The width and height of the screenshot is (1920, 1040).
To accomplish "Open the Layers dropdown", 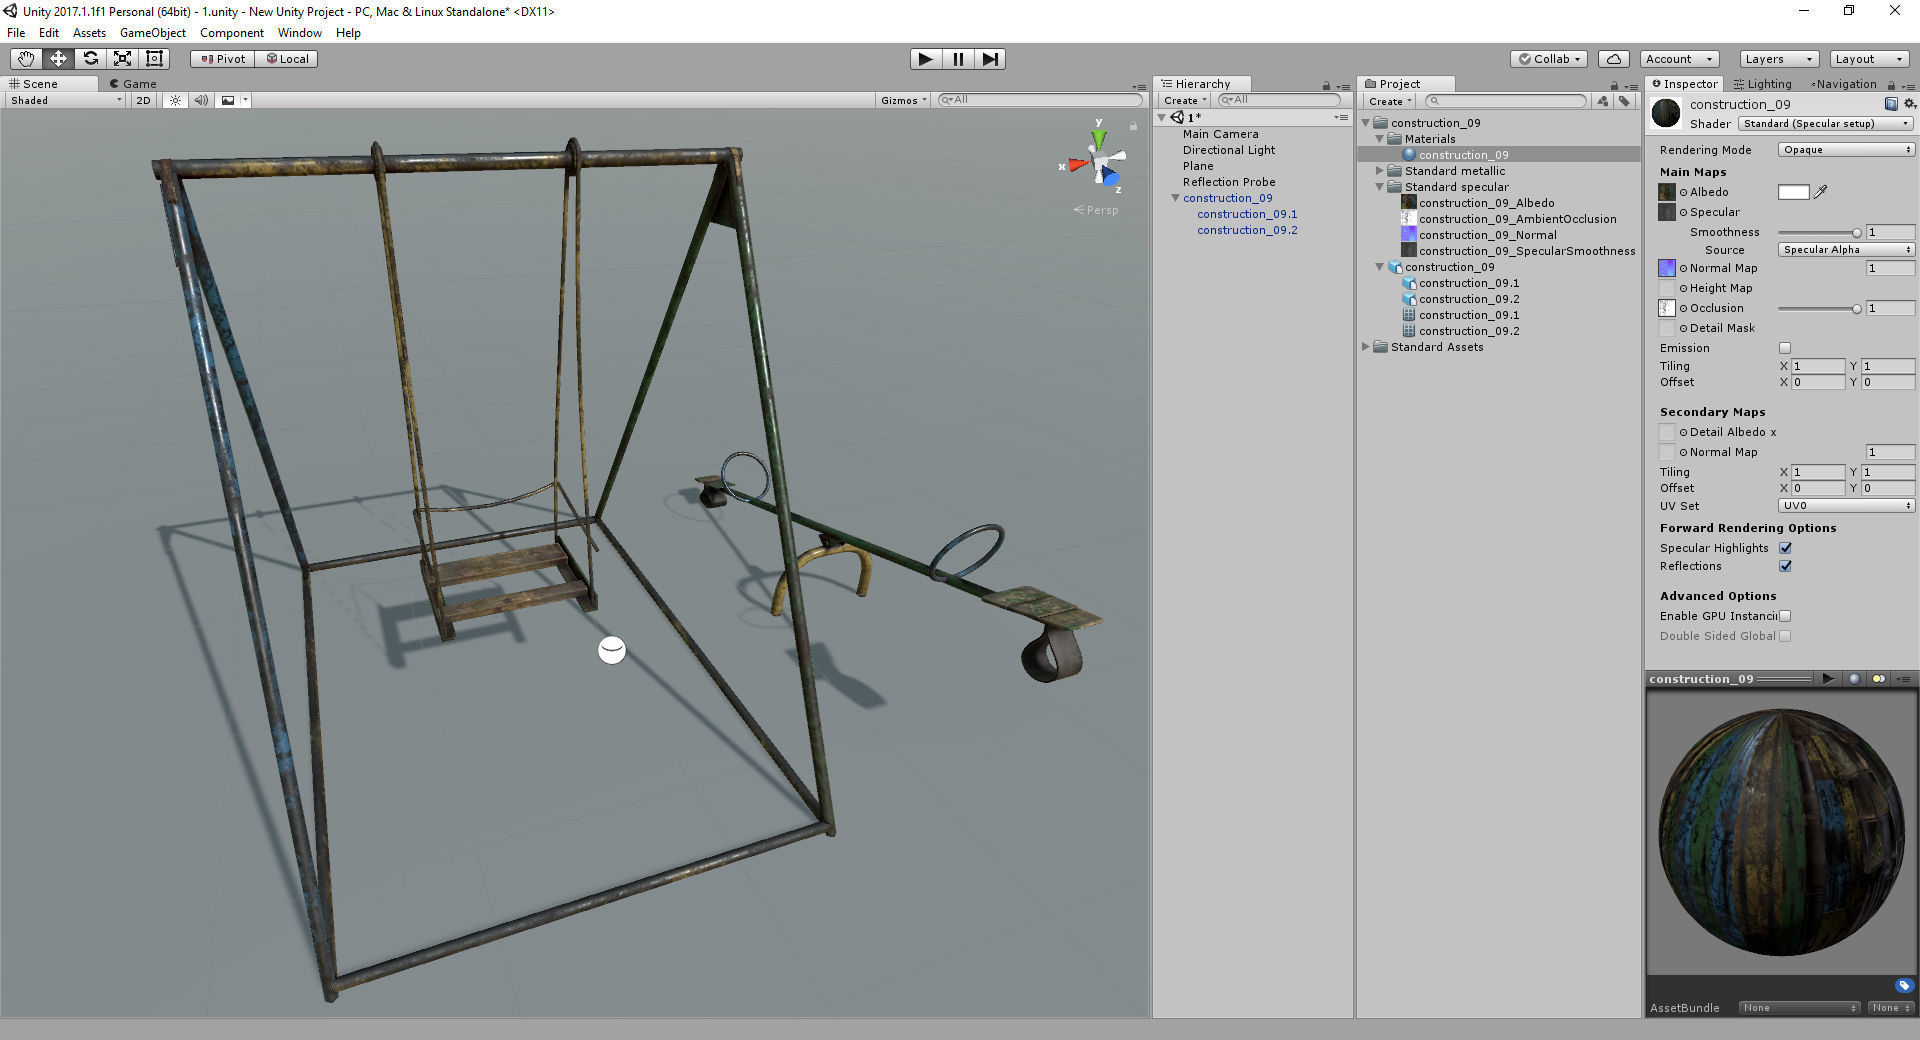I will [1778, 59].
